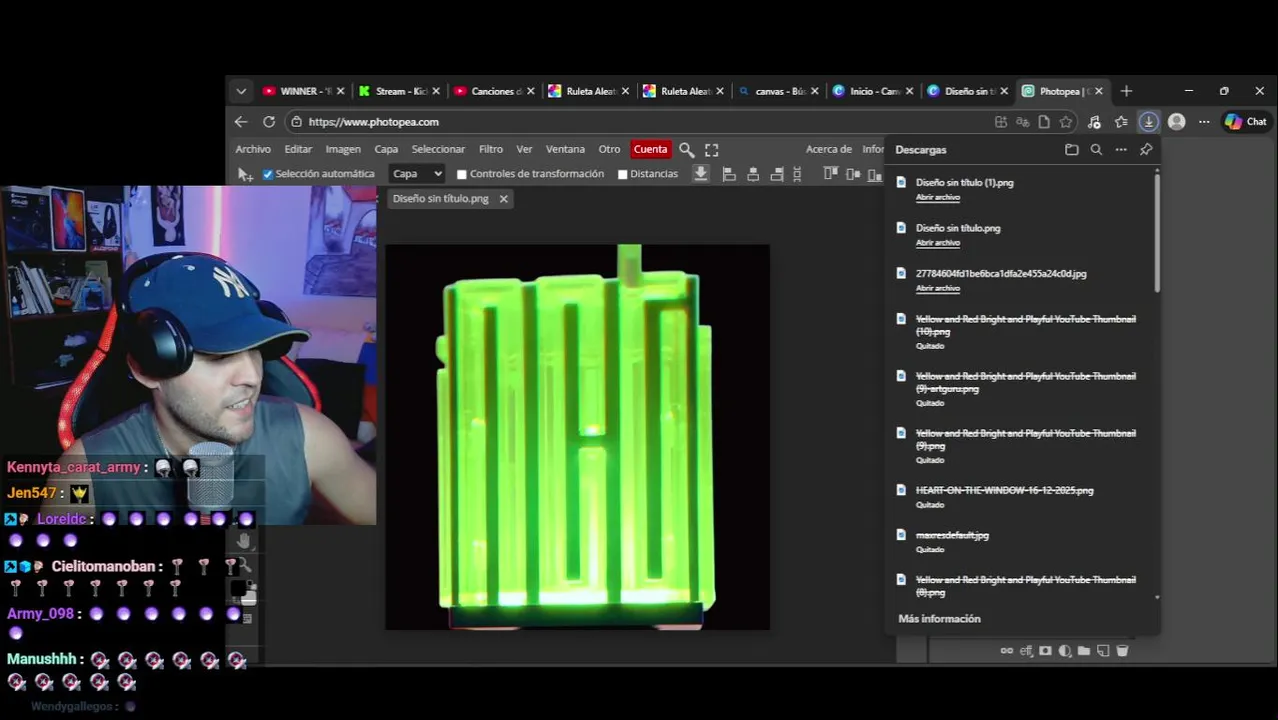Click the browser downloads toolbar icon
1278x720 pixels.
click(x=1148, y=121)
